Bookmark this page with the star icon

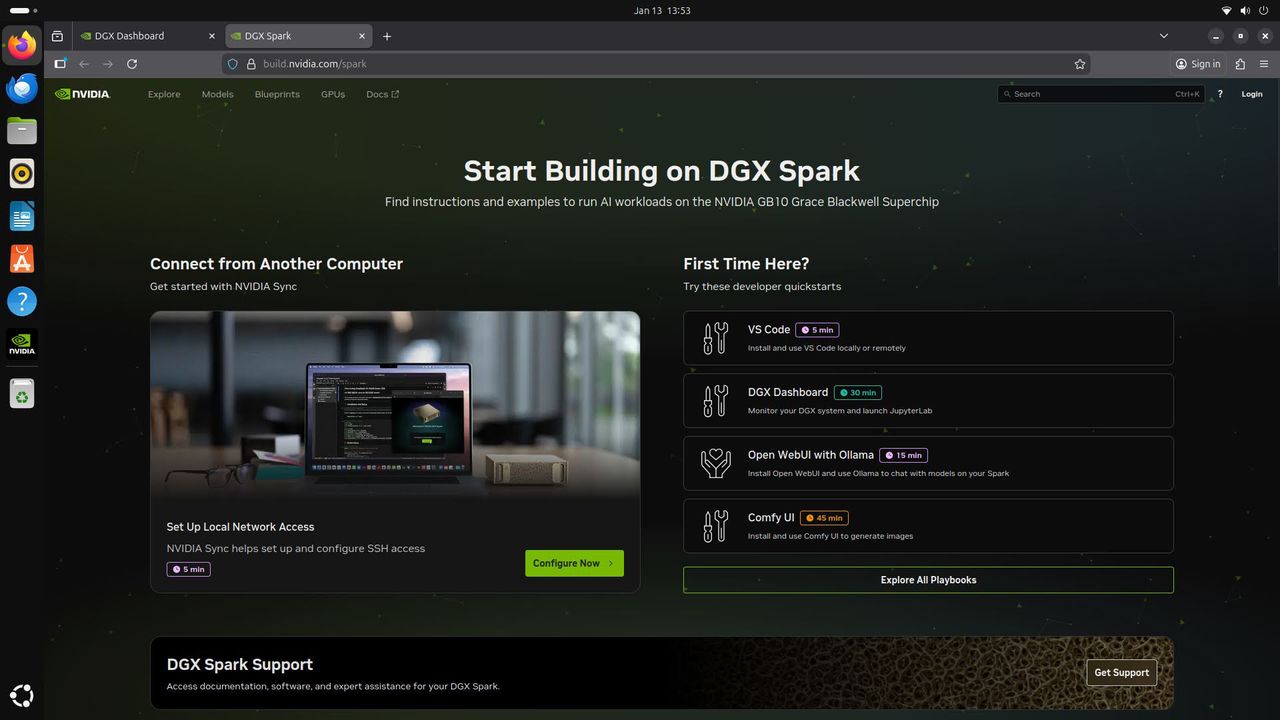[x=1080, y=64]
